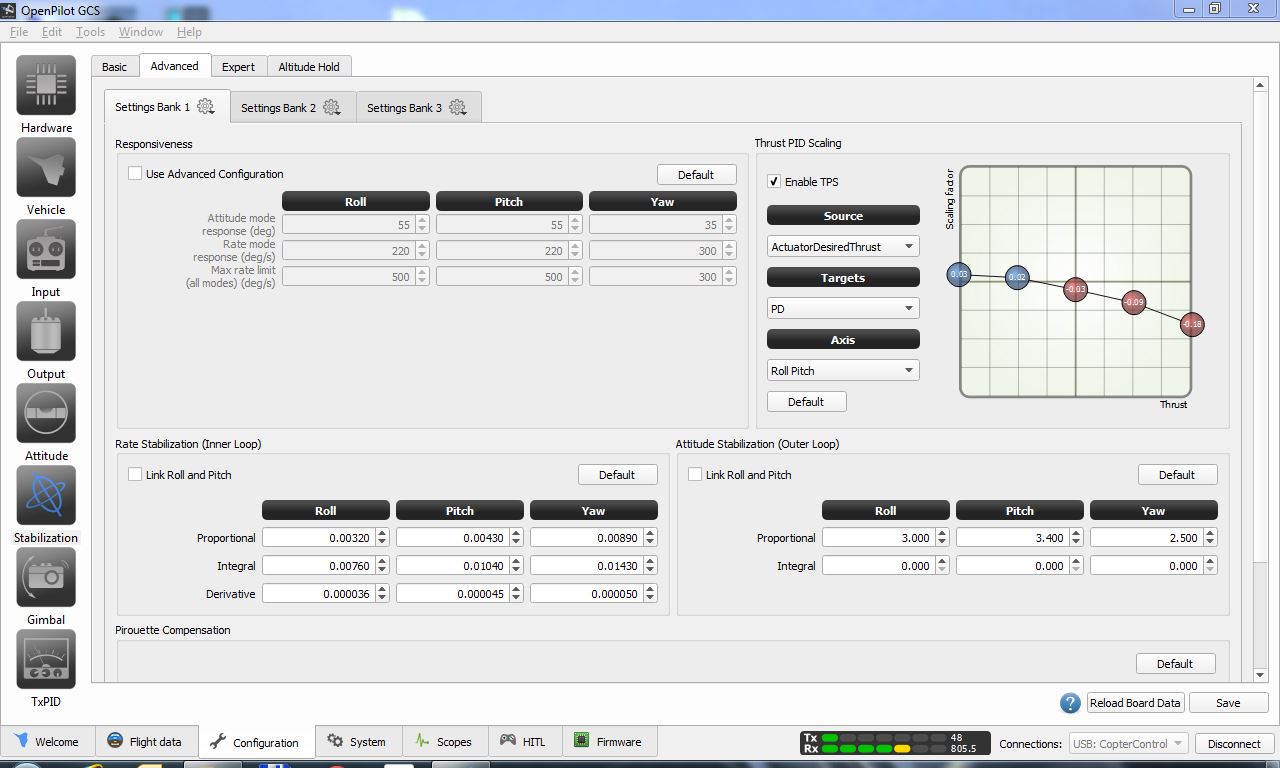
Task: Open the Scopes workspace tab
Action: (443, 742)
